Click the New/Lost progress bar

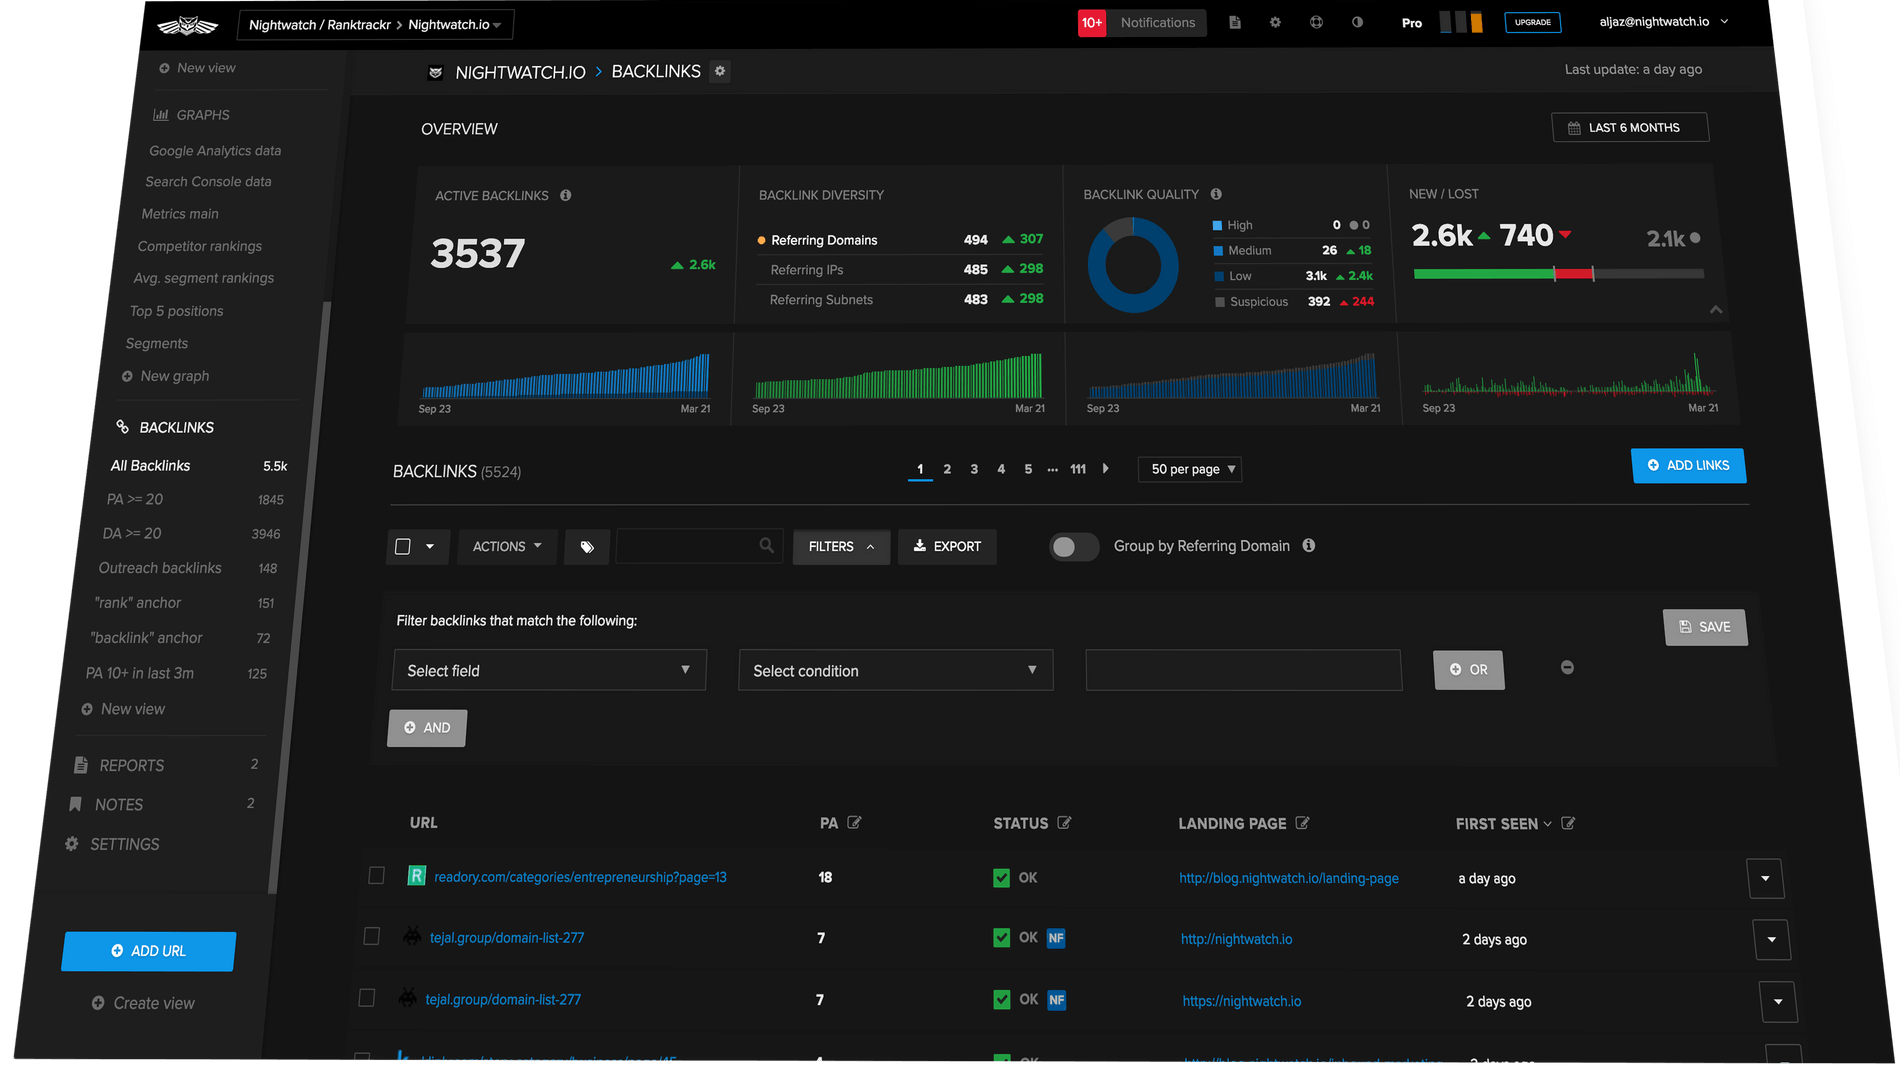click(x=1558, y=274)
